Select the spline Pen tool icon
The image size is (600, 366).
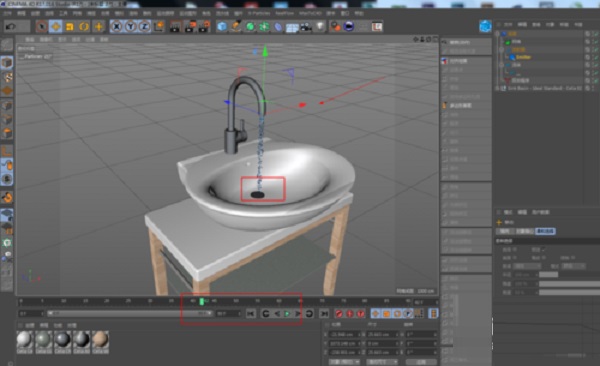click(236, 26)
